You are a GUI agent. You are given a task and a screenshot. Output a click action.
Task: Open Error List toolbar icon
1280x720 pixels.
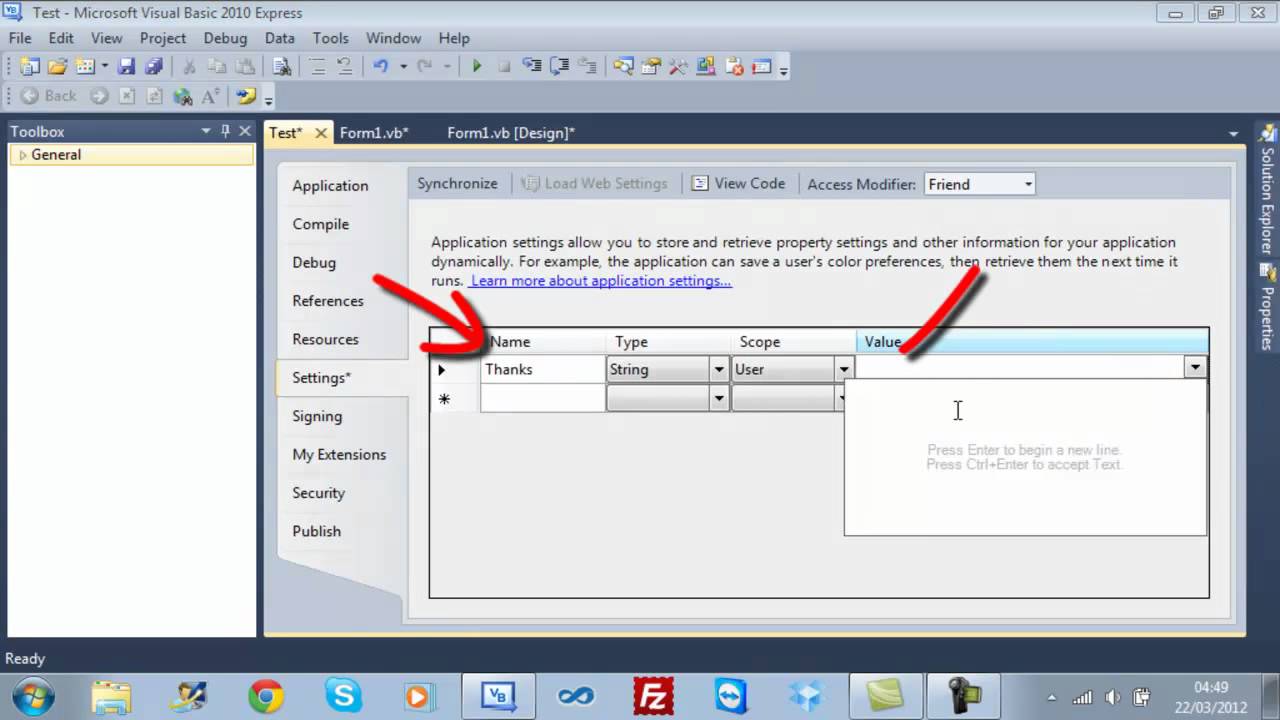[734, 67]
